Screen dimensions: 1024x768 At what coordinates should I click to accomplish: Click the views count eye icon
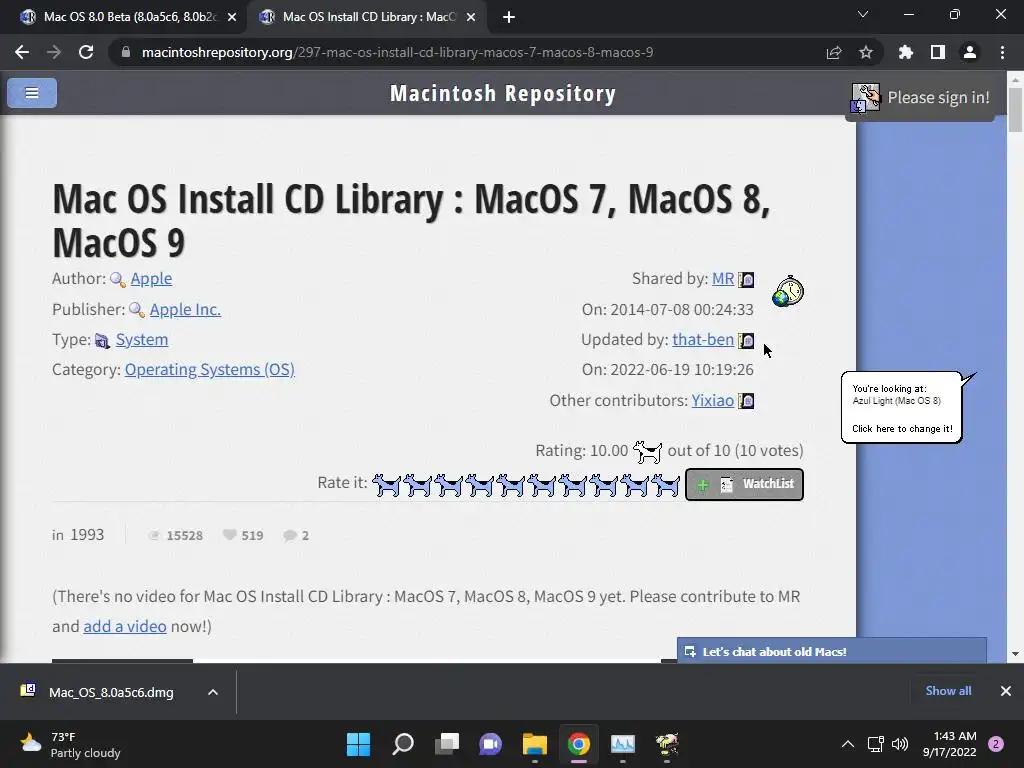pyautogui.click(x=154, y=536)
